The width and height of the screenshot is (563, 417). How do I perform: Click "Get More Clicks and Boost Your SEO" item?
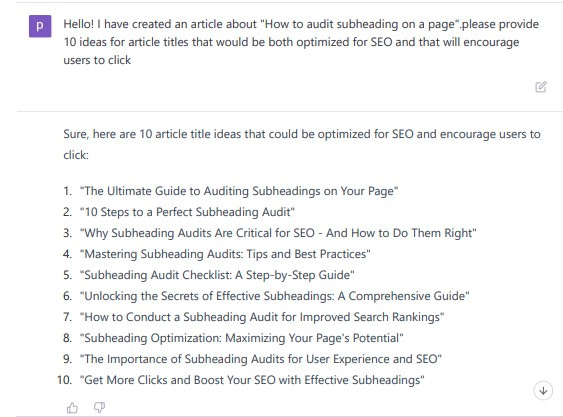(252, 380)
